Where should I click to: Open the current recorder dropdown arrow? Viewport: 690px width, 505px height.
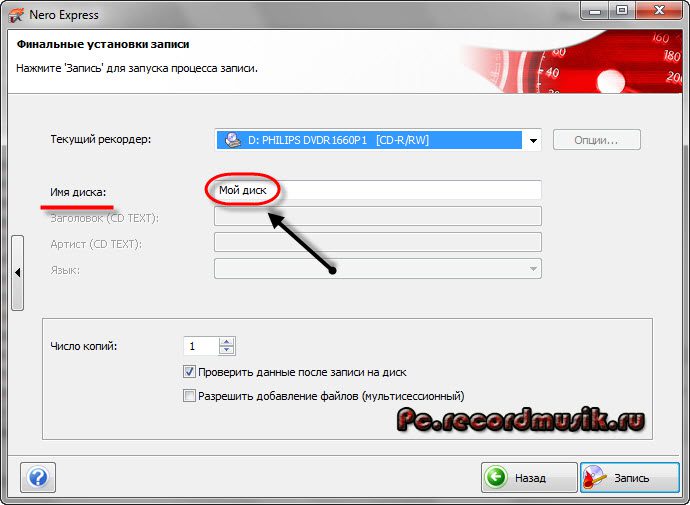tap(533, 141)
